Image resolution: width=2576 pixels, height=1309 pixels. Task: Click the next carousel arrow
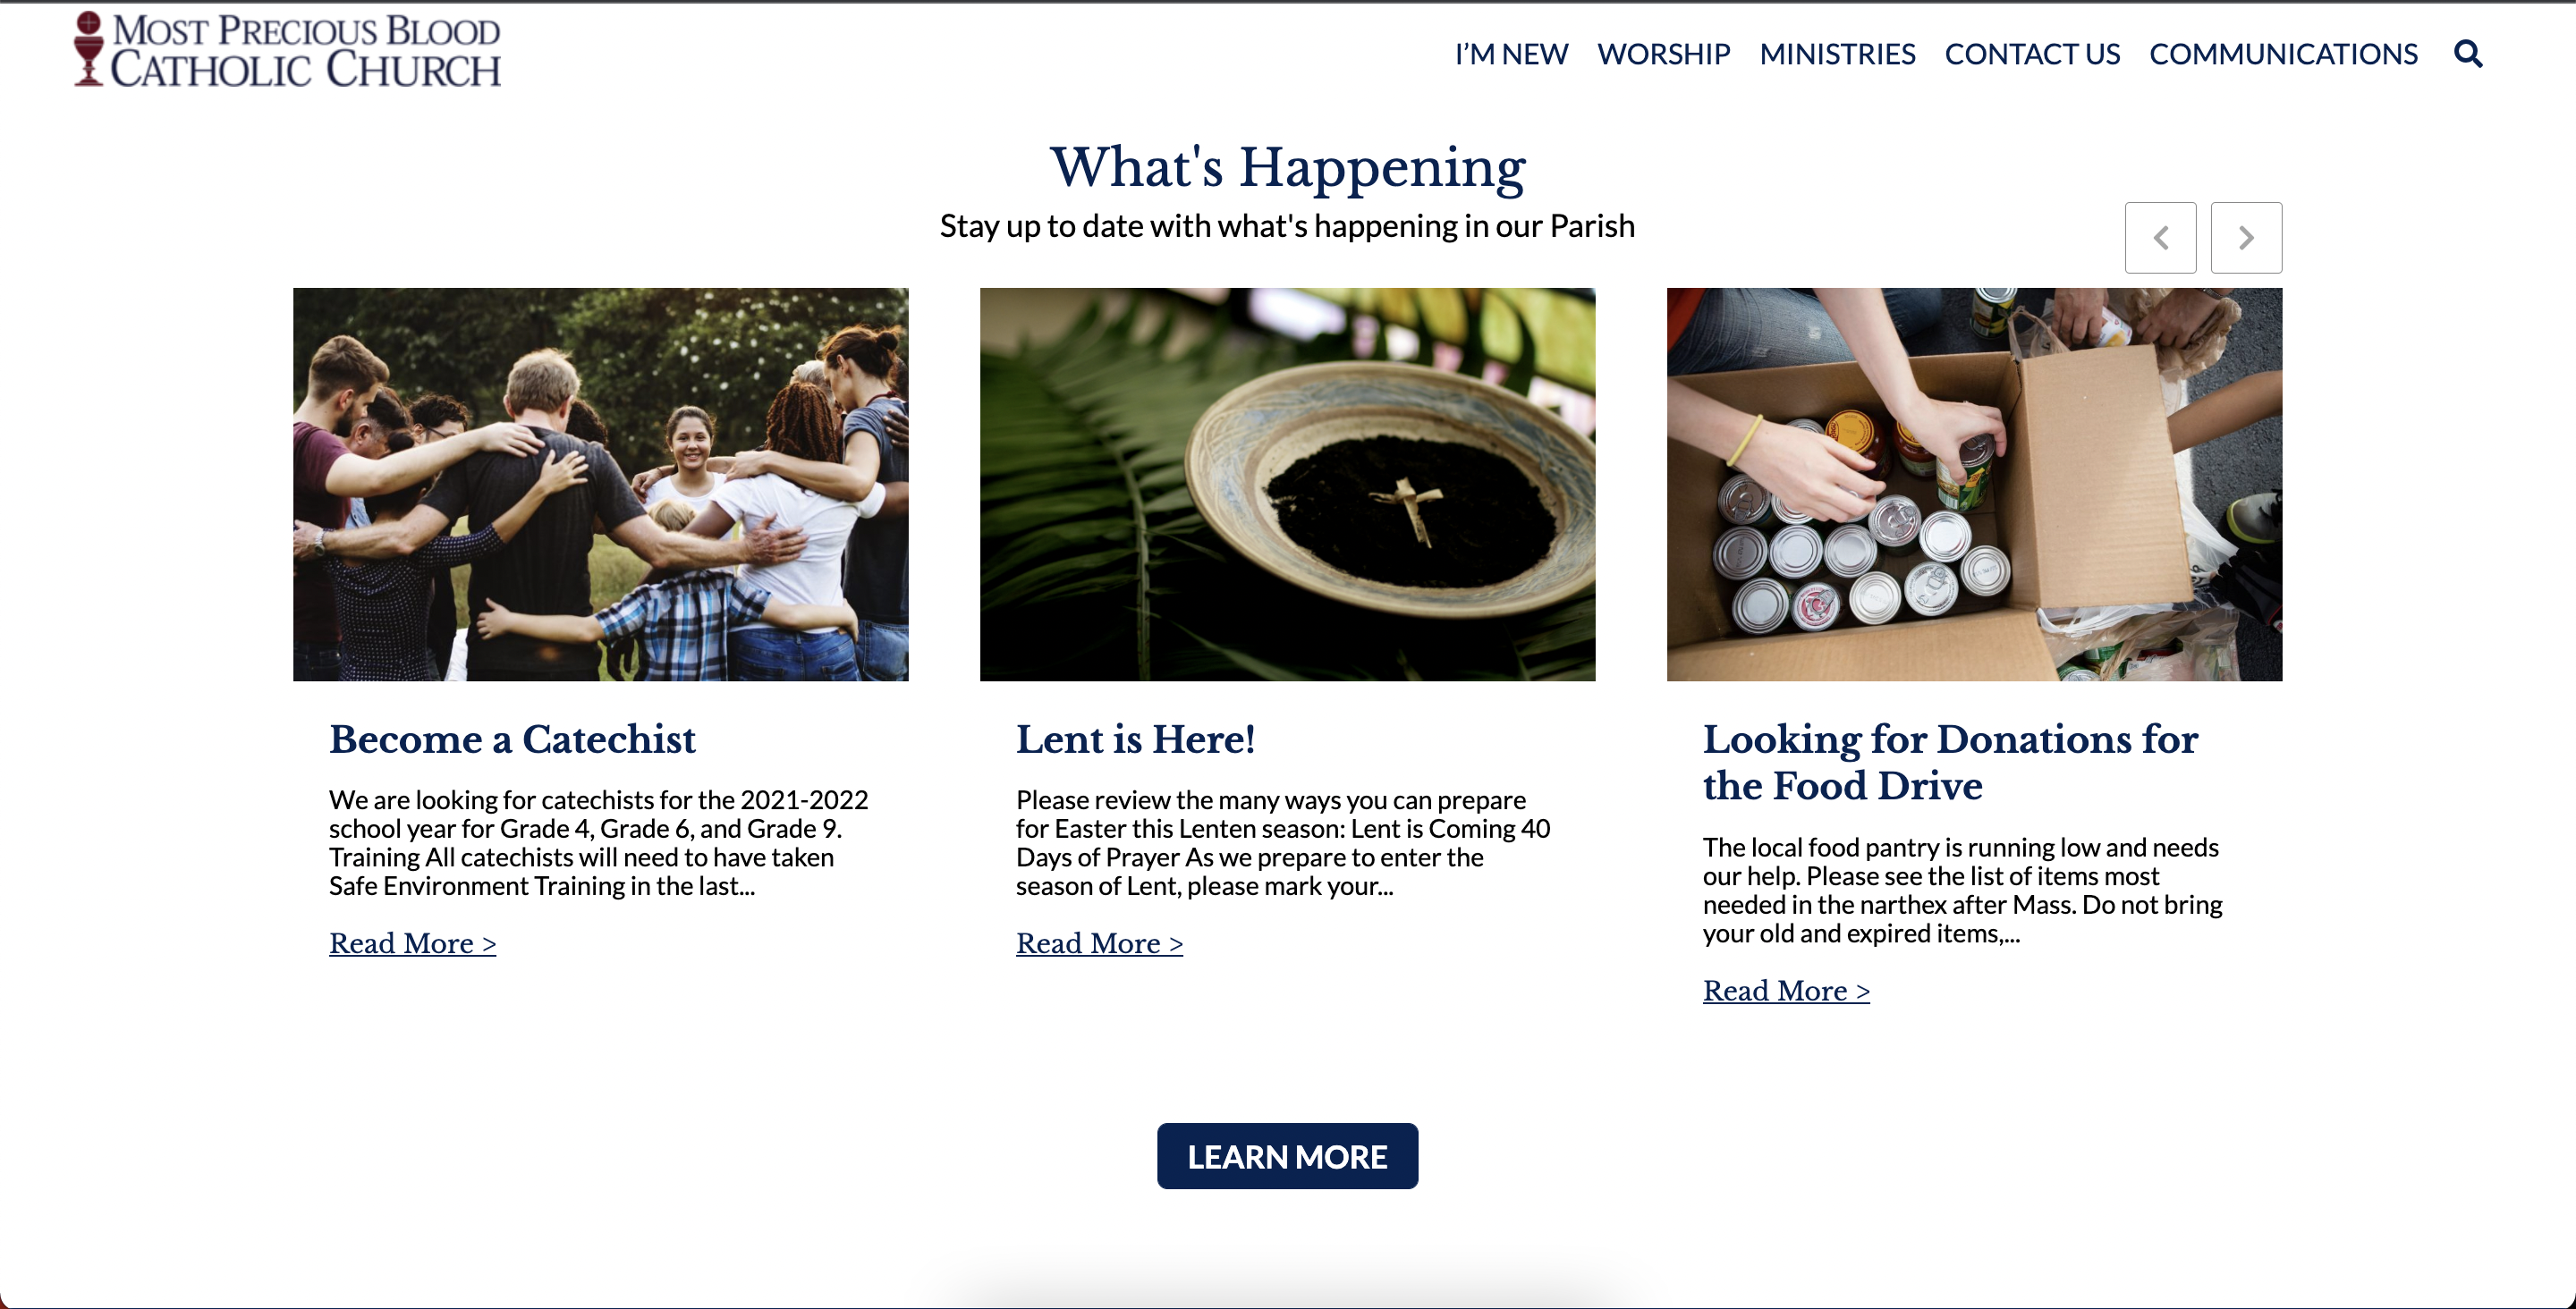[x=2246, y=238]
